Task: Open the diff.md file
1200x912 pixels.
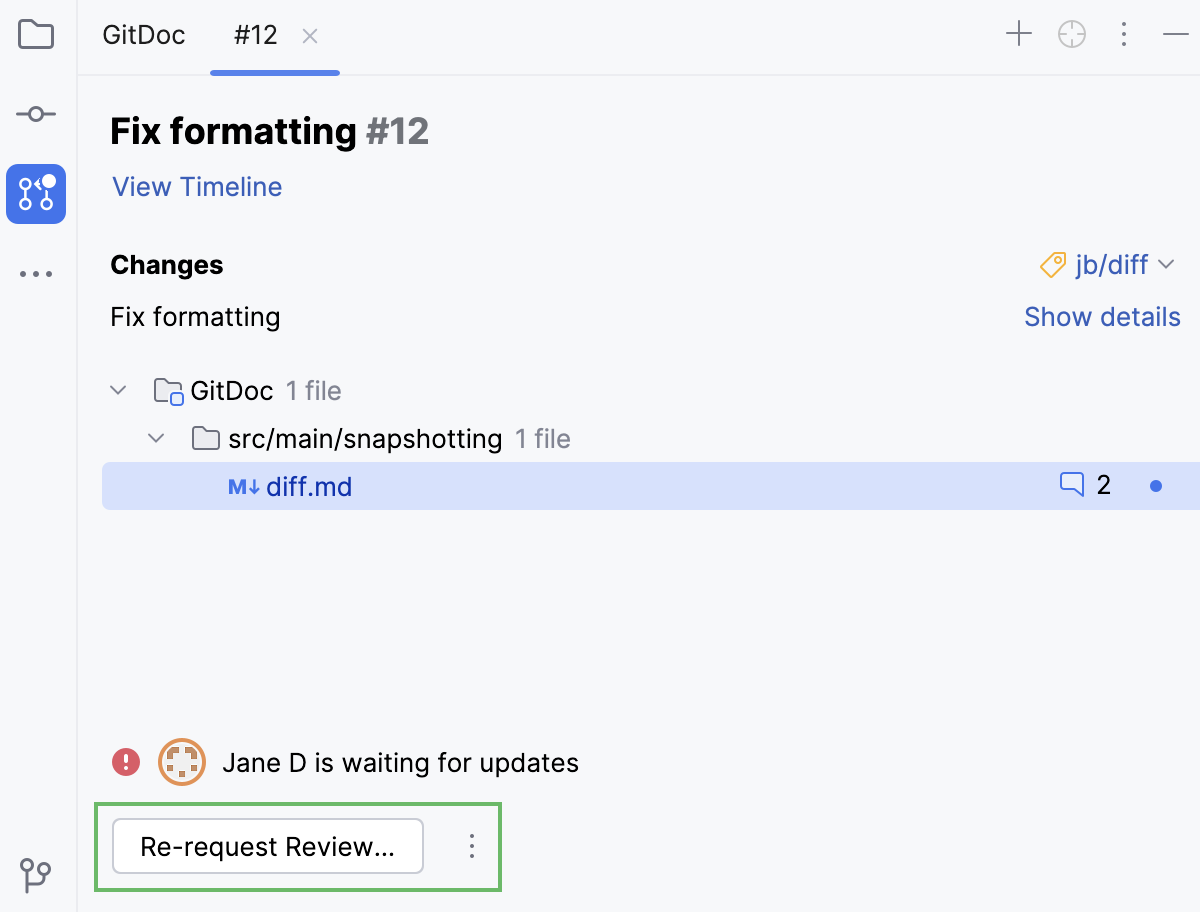Action: (309, 487)
